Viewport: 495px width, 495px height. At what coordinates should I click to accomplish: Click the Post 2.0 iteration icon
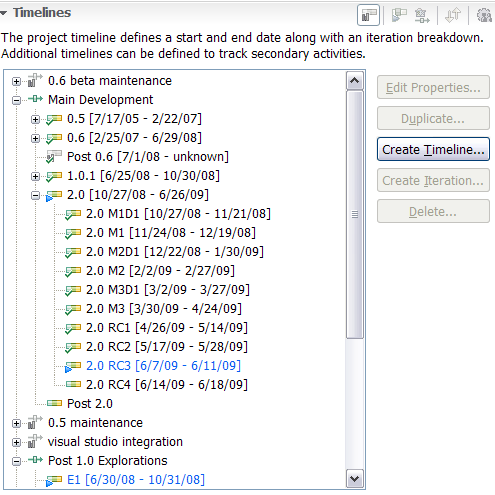pos(54,403)
